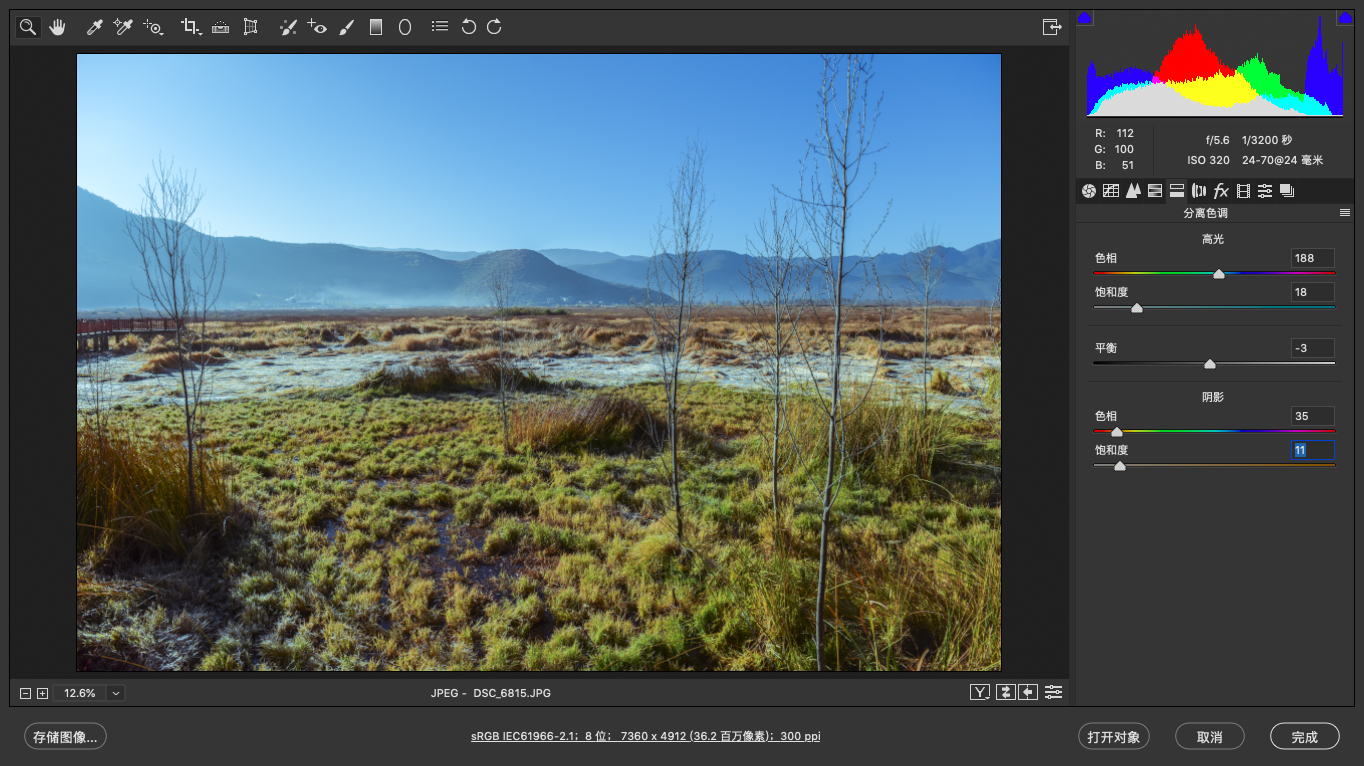Activate the Targeted Adjustment tool
Image resolution: width=1364 pixels, height=766 pixels.
pyautogui.click(x=153, y=27)
